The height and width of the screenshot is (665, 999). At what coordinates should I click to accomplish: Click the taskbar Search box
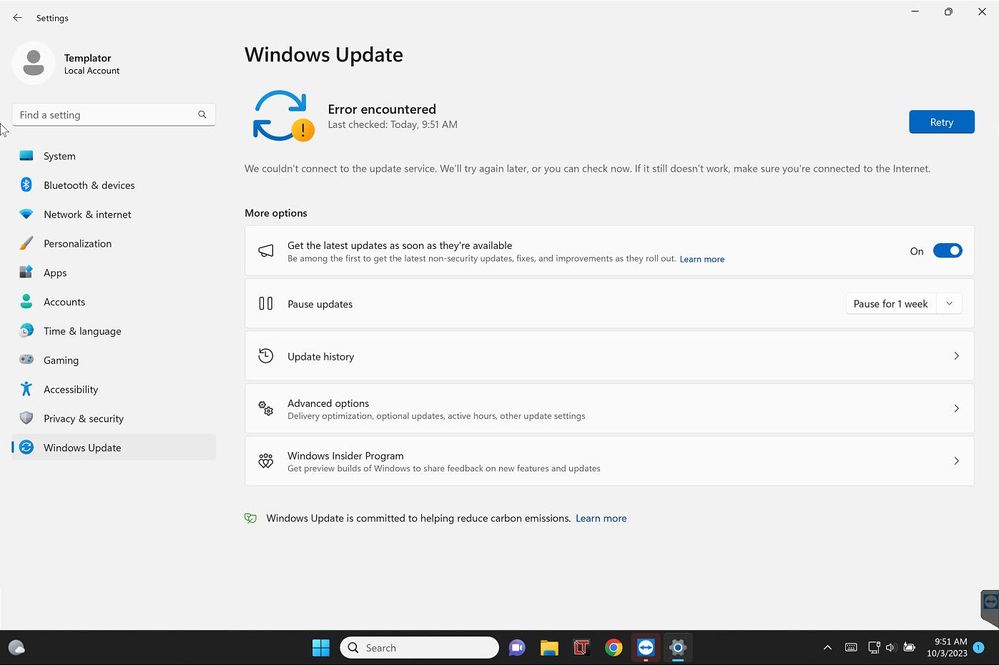point(419,648)
